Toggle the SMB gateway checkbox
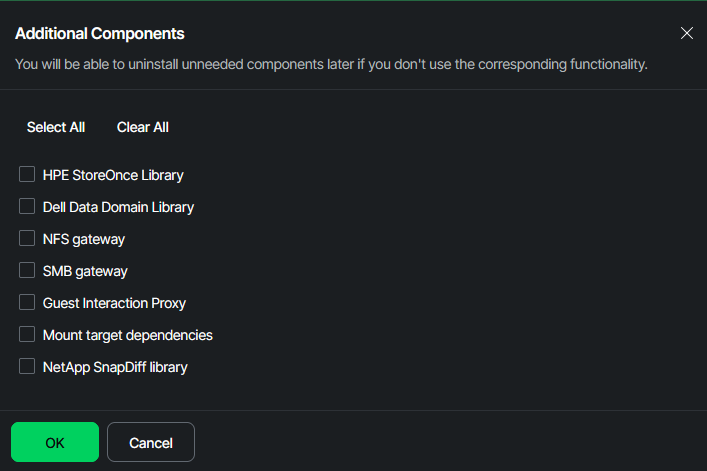 coord(27,271)
